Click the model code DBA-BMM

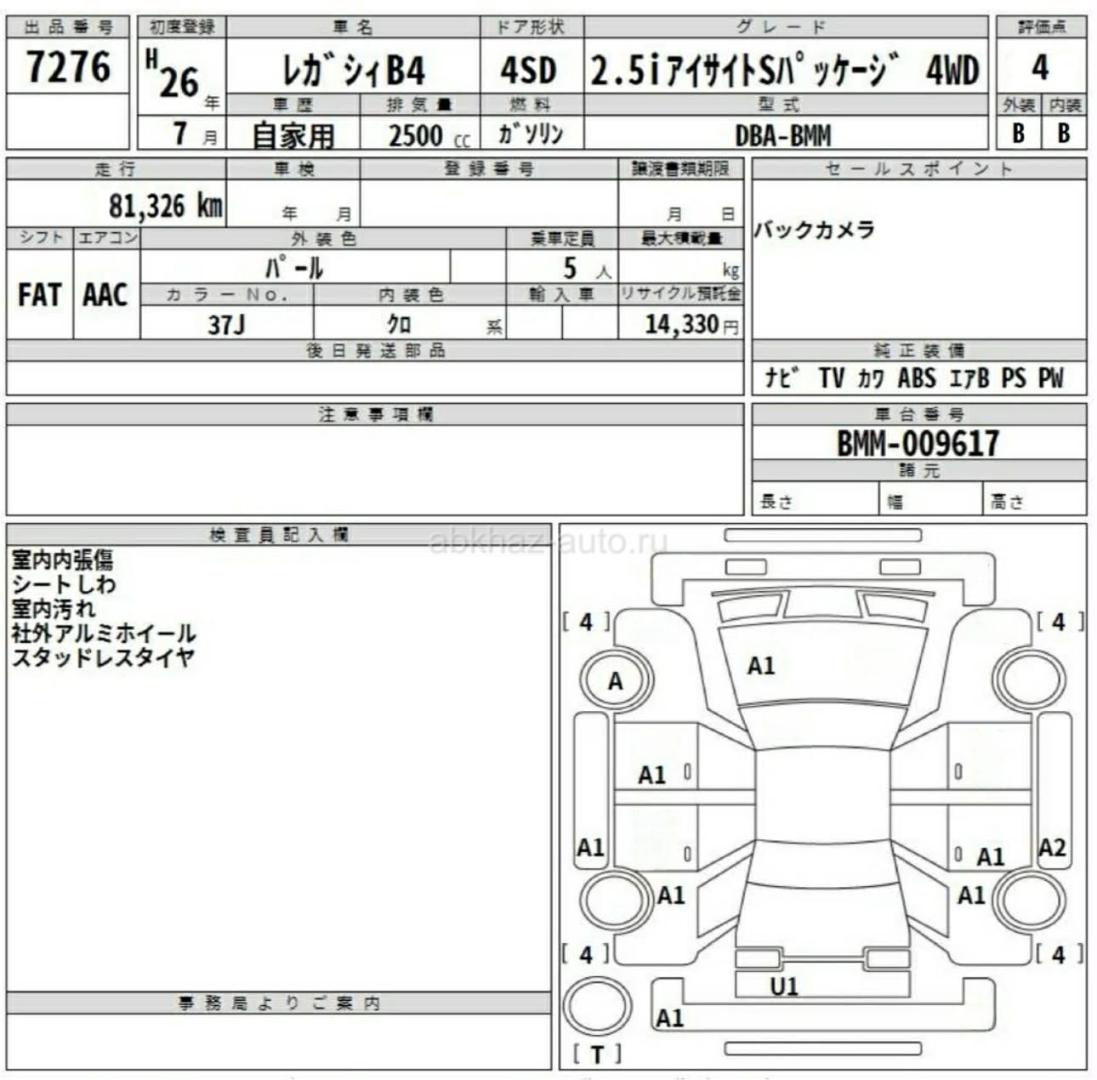pyautogui.click(x=784, y=135)
